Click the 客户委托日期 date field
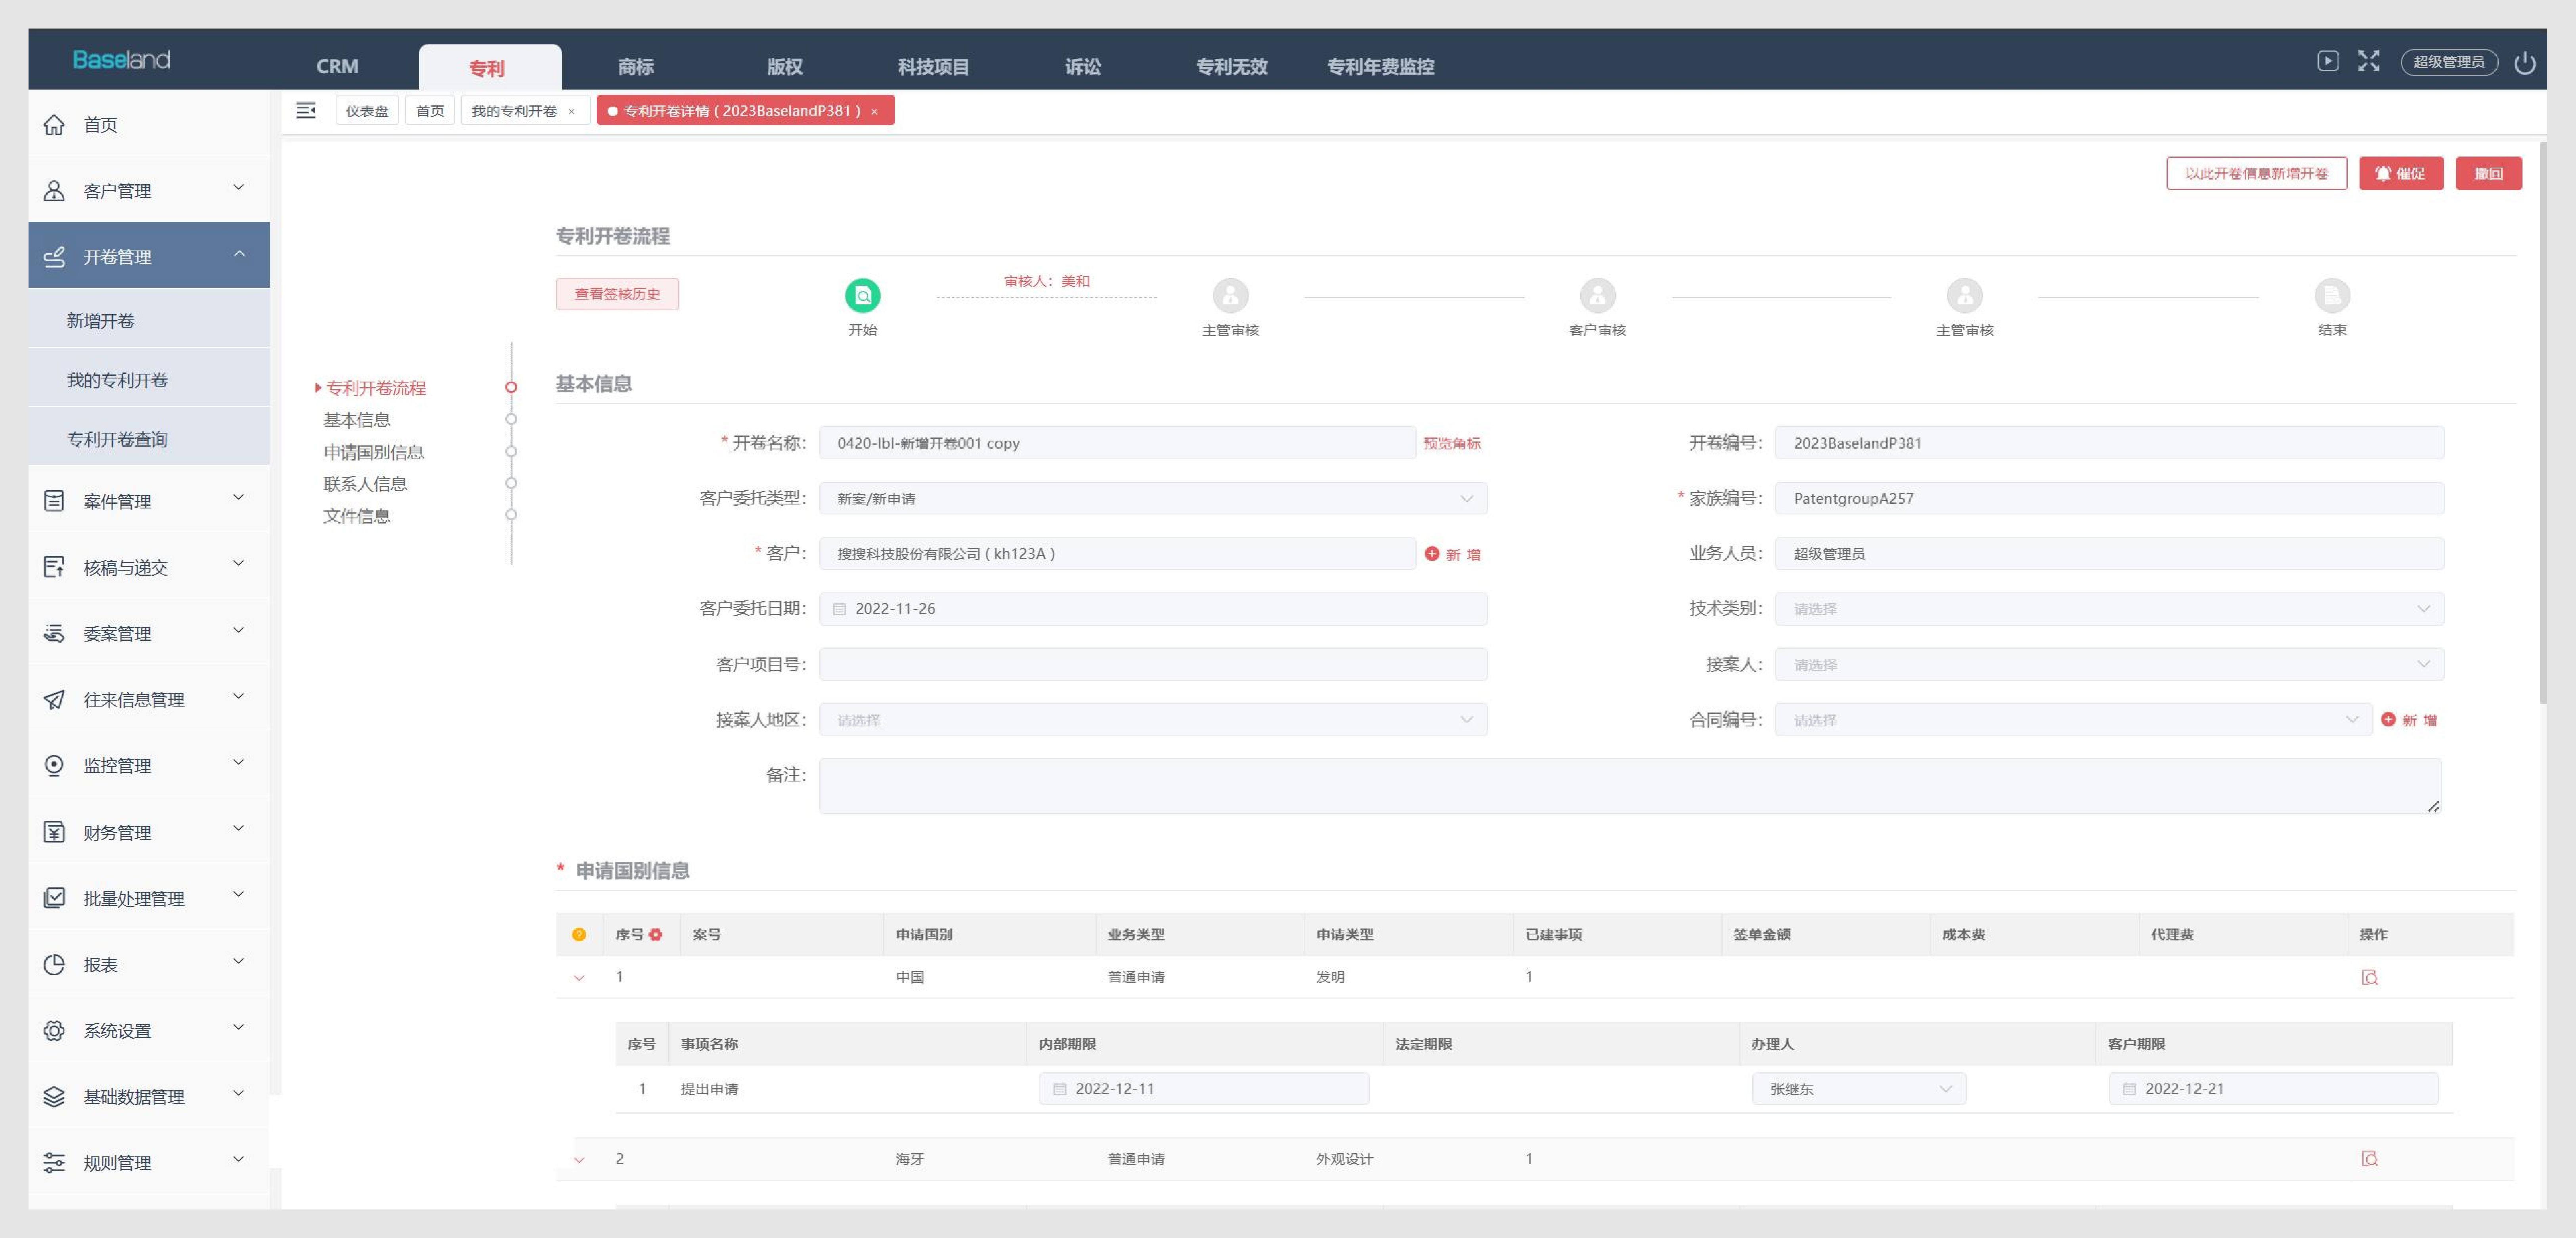The height and width of the screenshot is (1238, 2576). coord(1153,609)
